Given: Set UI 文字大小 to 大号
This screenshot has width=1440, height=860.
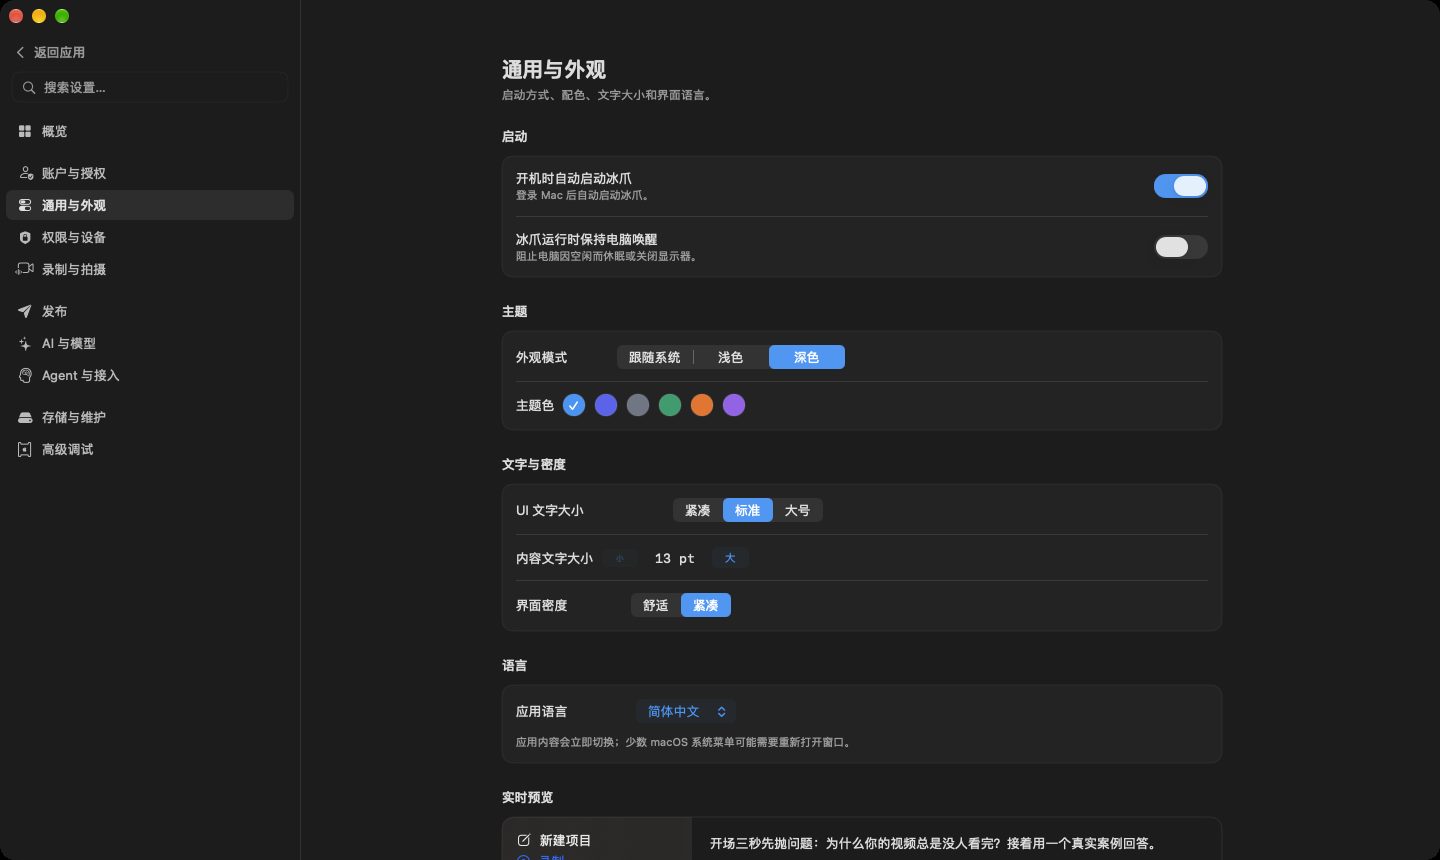Looking at the screenshot, I should pos(797,510).
